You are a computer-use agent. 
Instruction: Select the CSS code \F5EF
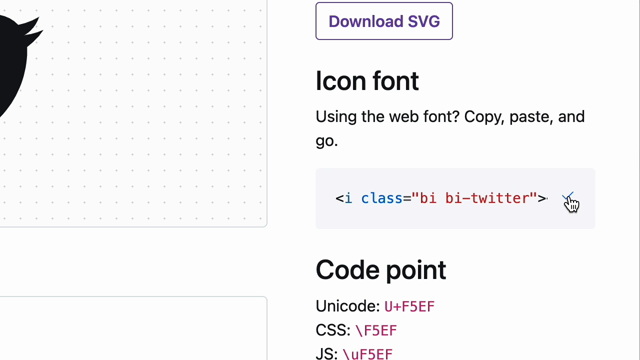tap(376, 330)
